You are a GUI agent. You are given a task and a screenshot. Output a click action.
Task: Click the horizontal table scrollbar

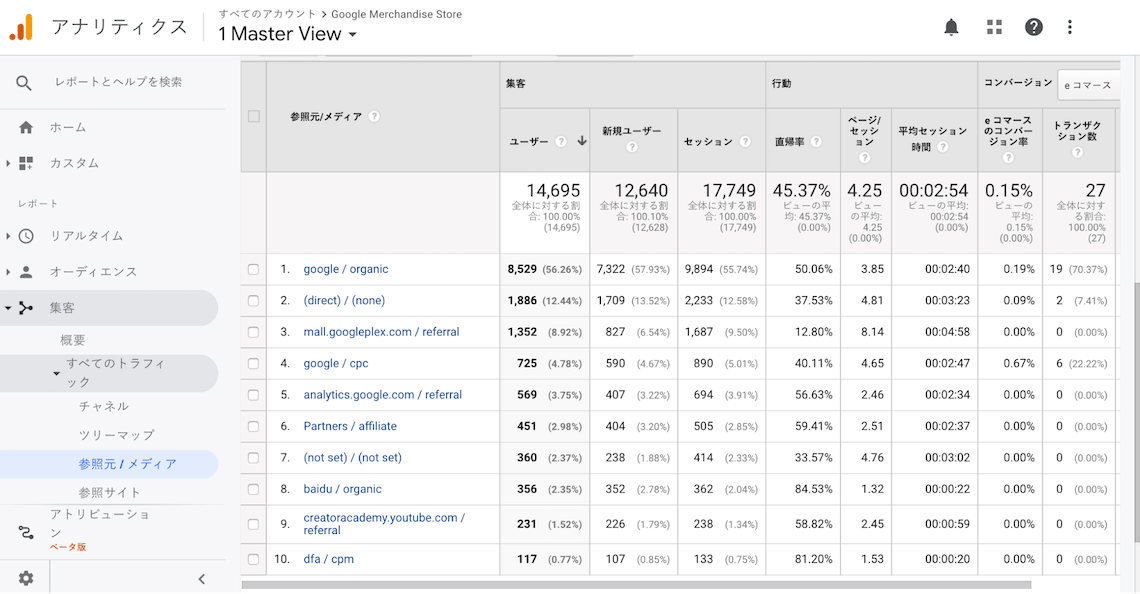636,585
